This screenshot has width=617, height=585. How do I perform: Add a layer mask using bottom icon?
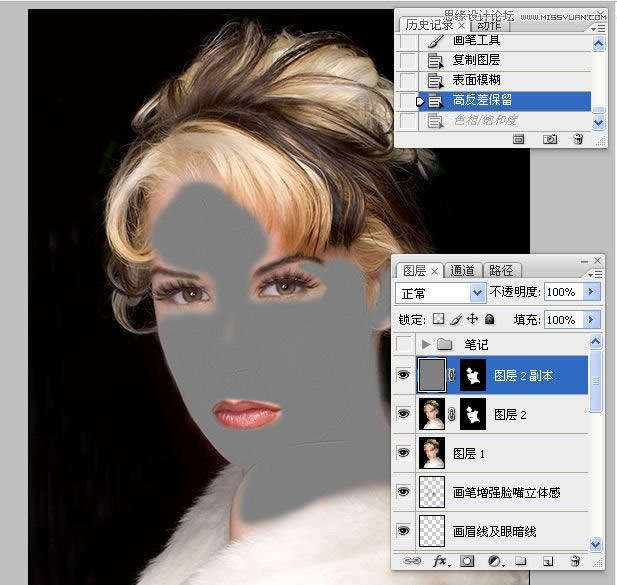click(x=466, y=563)
